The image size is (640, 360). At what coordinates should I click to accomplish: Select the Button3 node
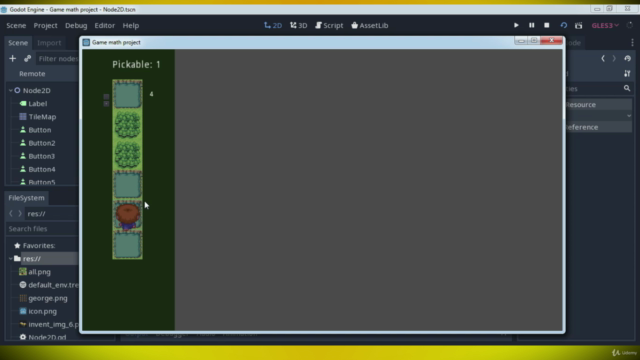42,156
